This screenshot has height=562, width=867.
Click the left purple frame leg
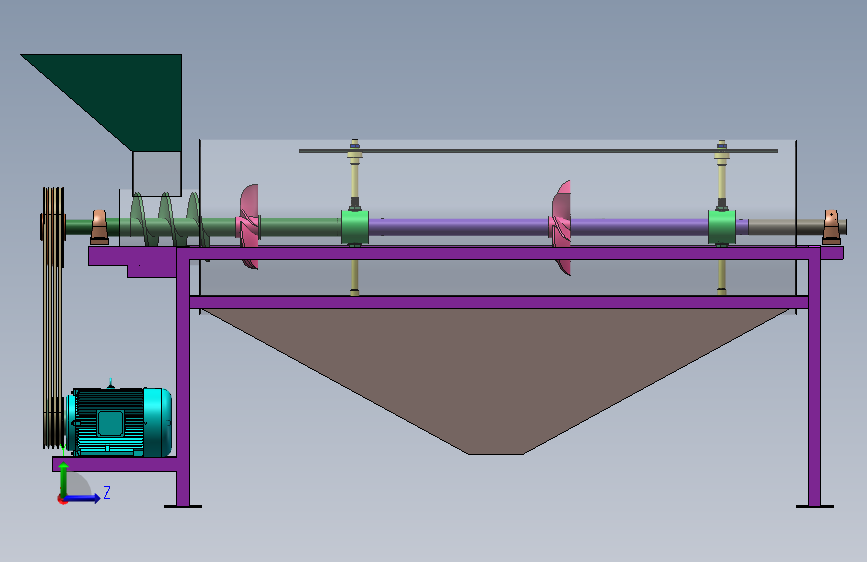[x=183, y=382]
